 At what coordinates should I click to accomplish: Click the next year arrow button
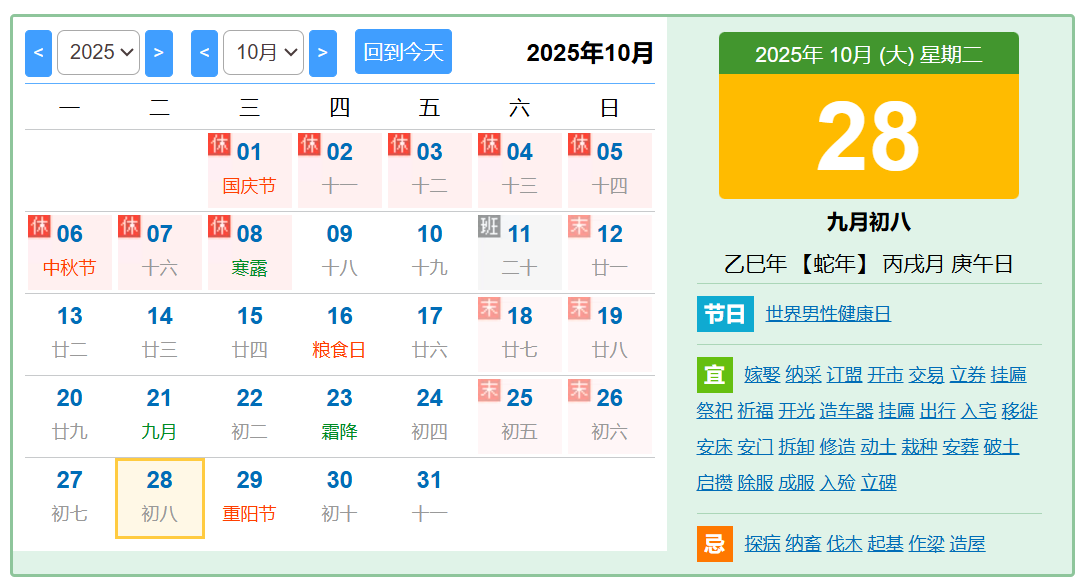point(158,53)
